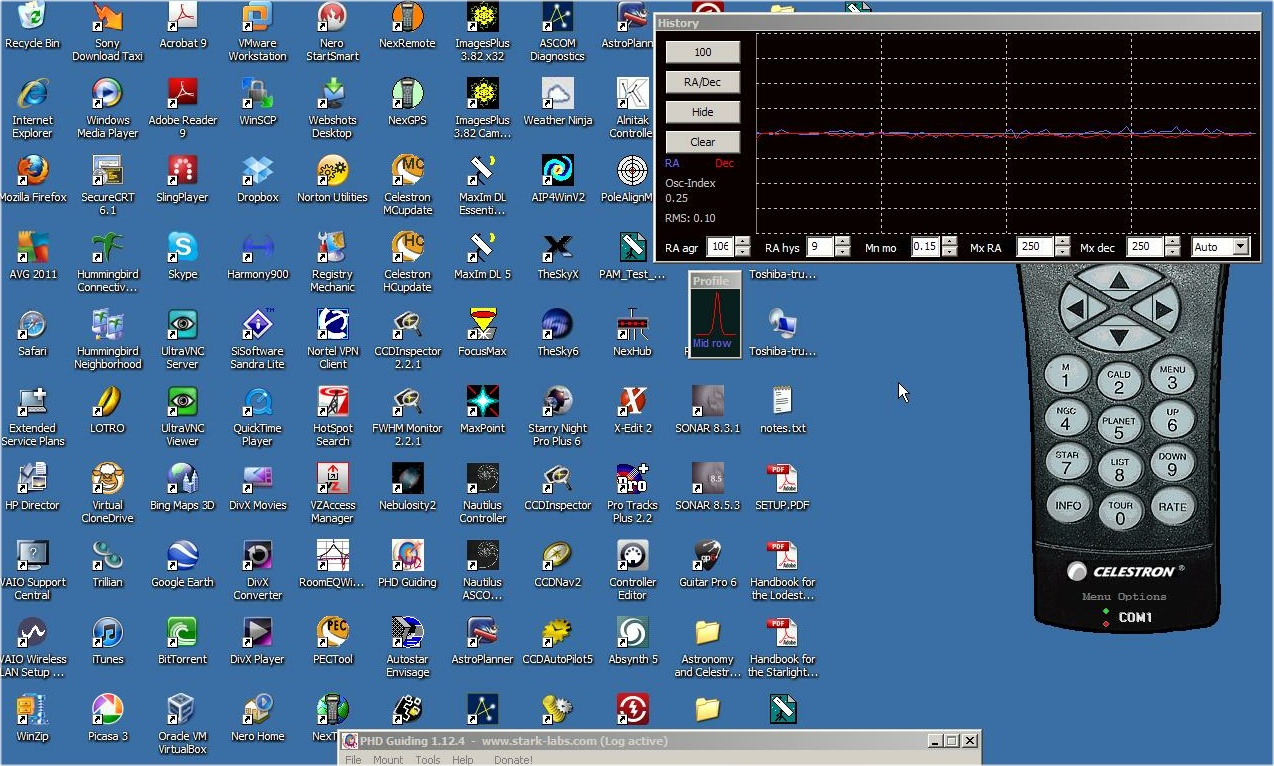Click the CALD 2 key on hand controller
The width and height of the screenshot is (1274, 766).
(x=1119, y=382)
